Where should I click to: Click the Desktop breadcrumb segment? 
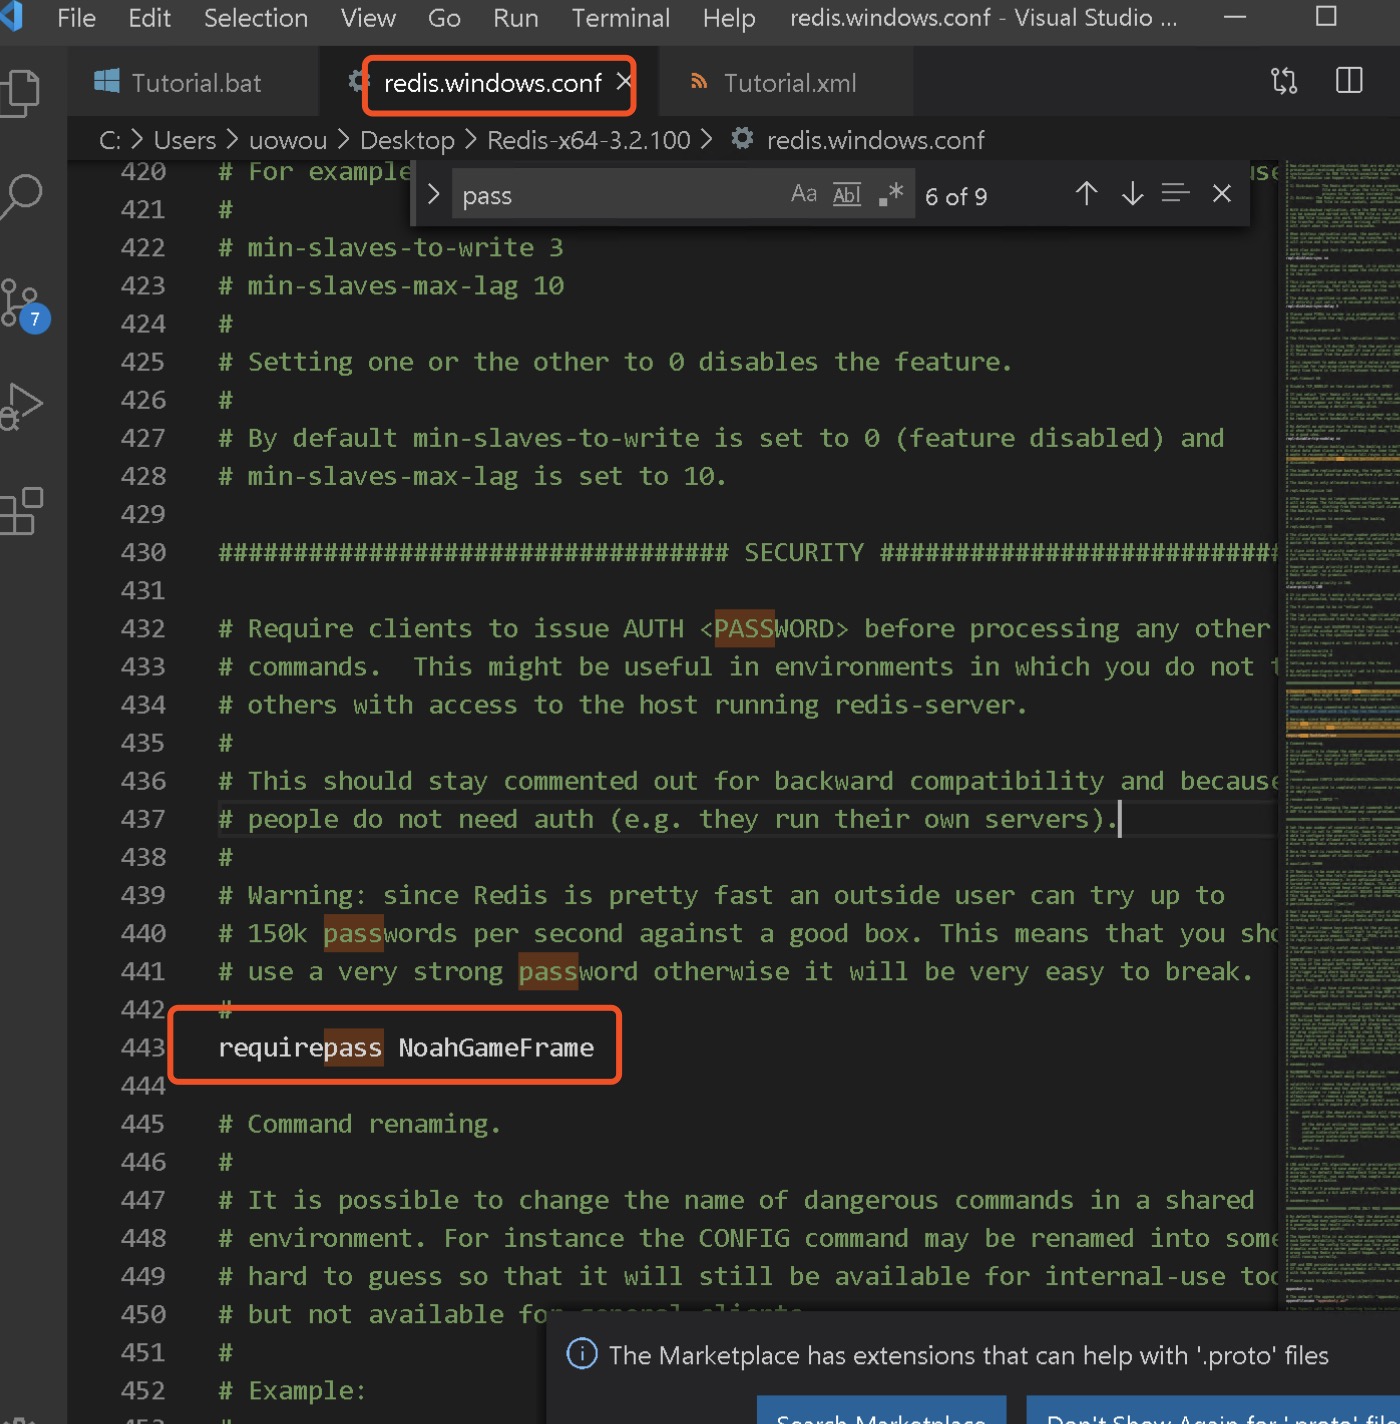click(407, 140)
